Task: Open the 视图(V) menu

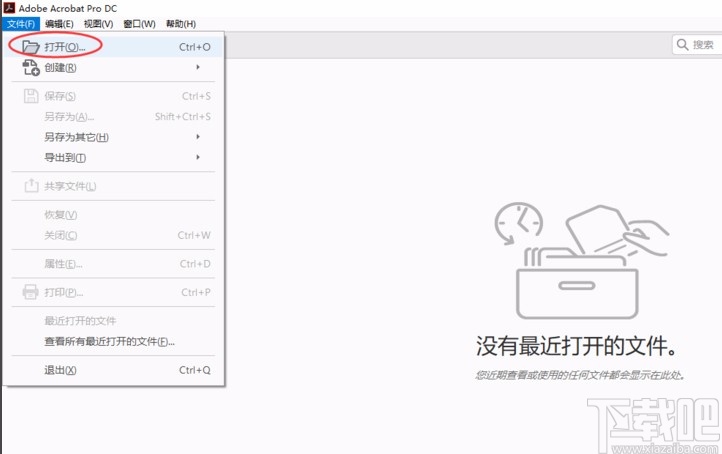Action: click(x=98, y=24)
